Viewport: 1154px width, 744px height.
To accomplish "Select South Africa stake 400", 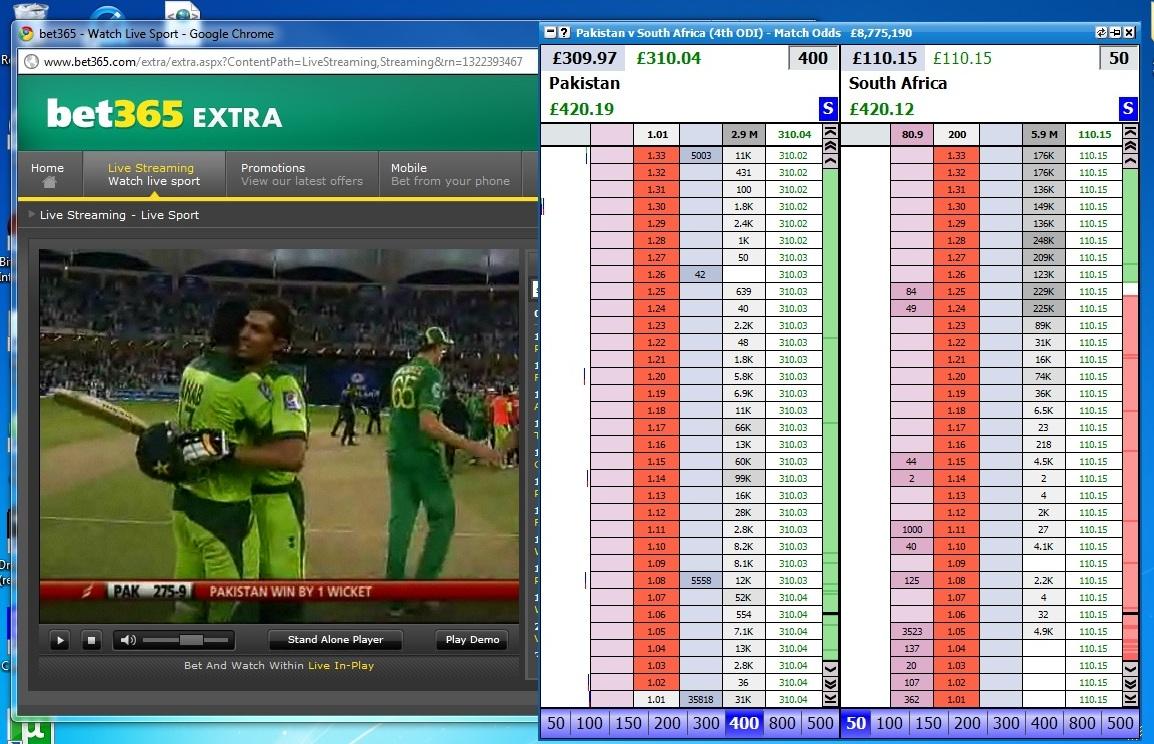I will coord(1044,723).
